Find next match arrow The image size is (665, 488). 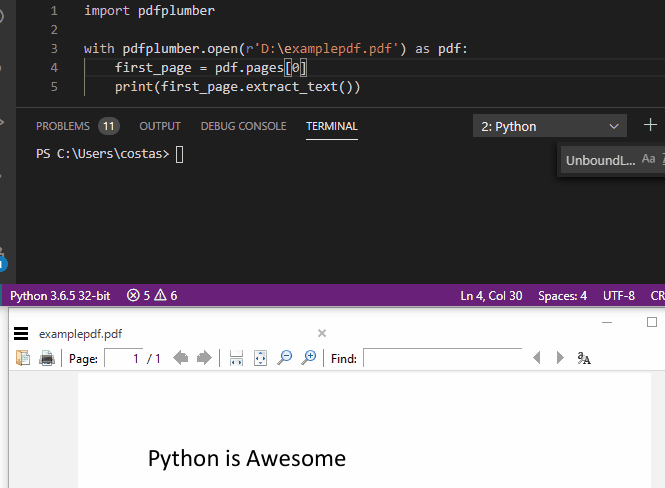pyautogui.click(x=560, y=358)
